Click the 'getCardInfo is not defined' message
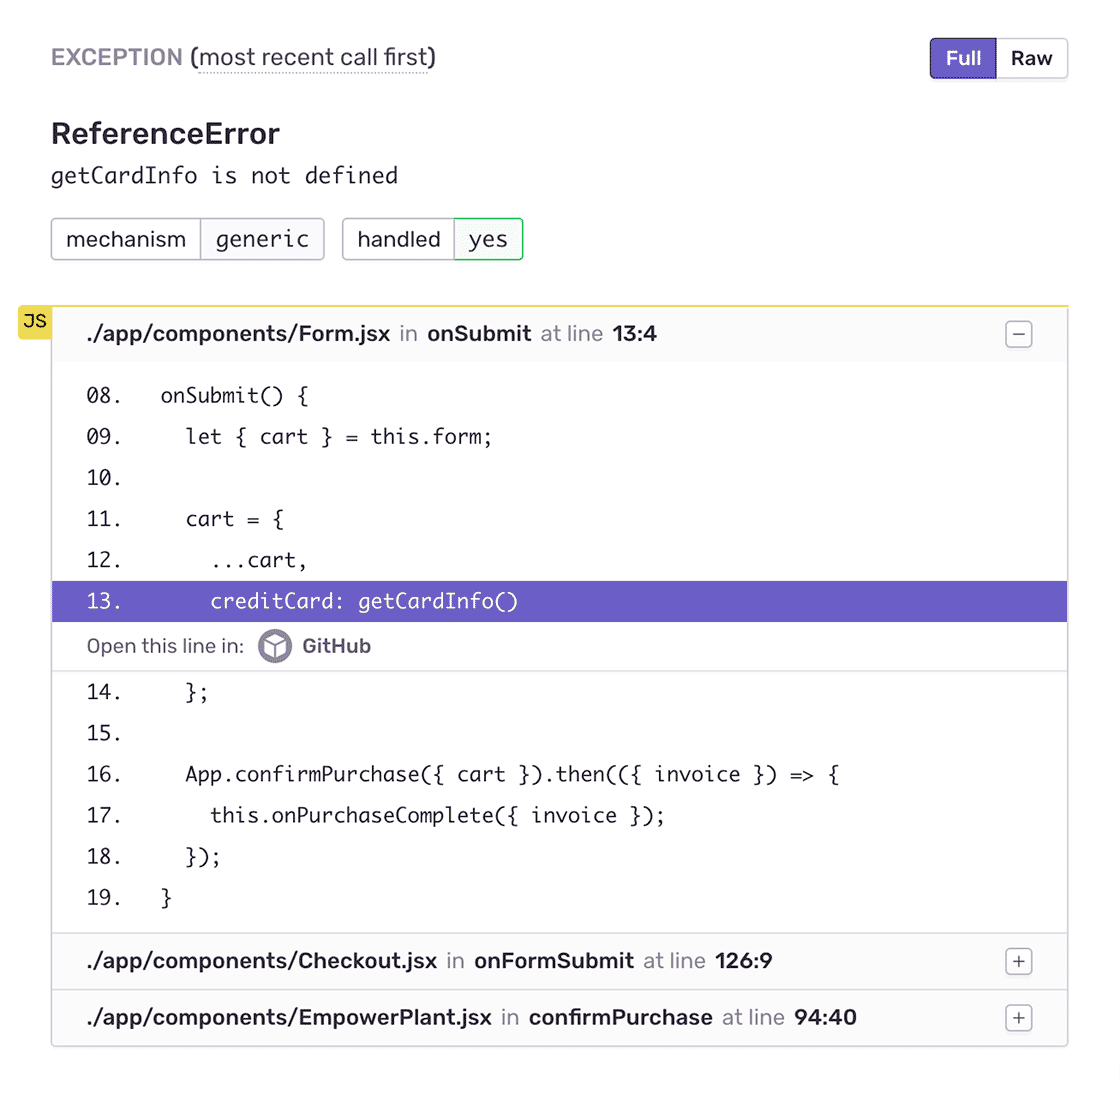Screen dimensions: 1120x1107 click(224, 176)
